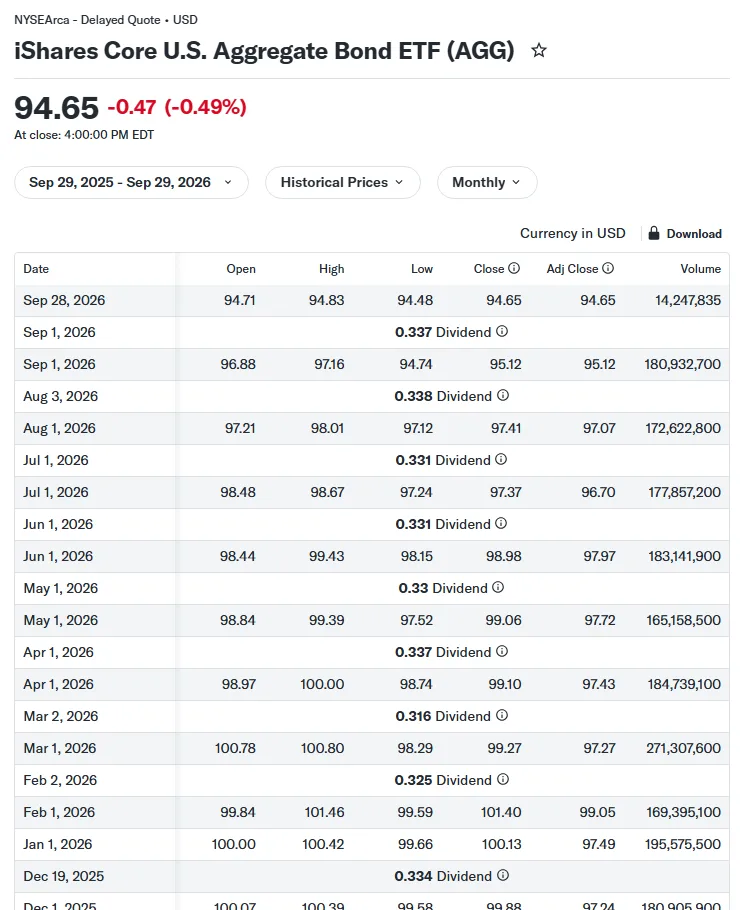Open info icon on 0.334 Dividend row

tap(503, 875)
